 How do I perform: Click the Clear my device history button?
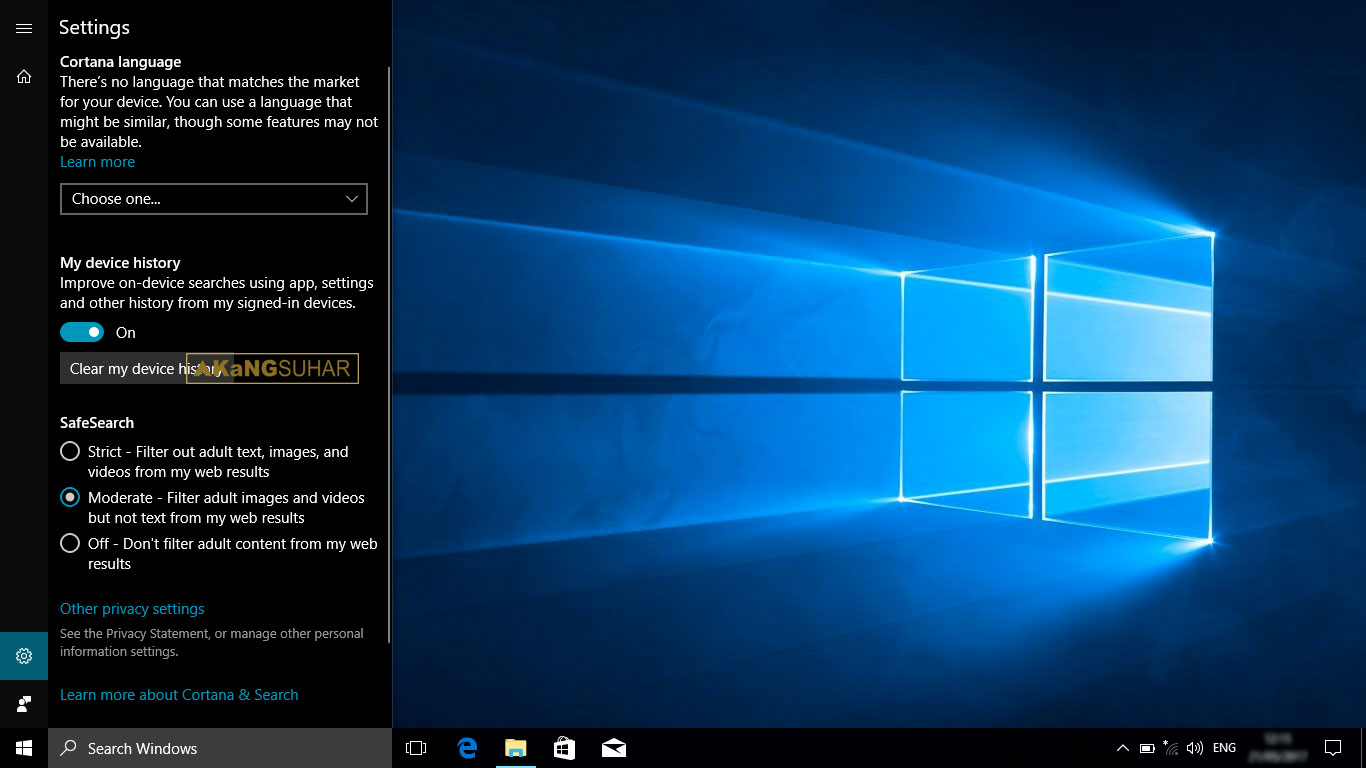click(146, 369)
